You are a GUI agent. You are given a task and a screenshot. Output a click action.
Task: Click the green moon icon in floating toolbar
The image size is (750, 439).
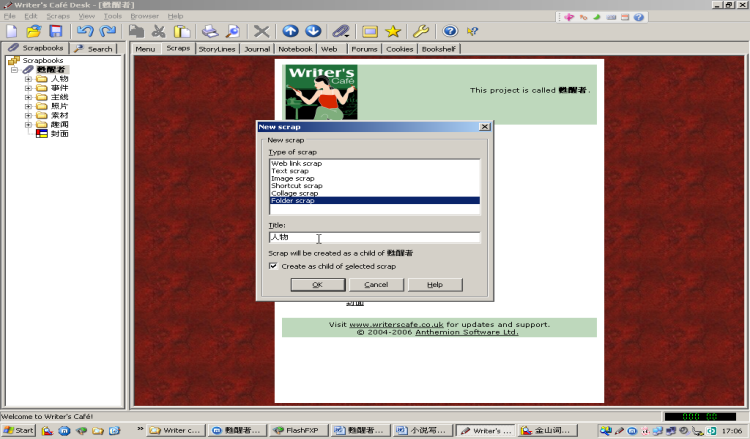(x=597, y=17)
